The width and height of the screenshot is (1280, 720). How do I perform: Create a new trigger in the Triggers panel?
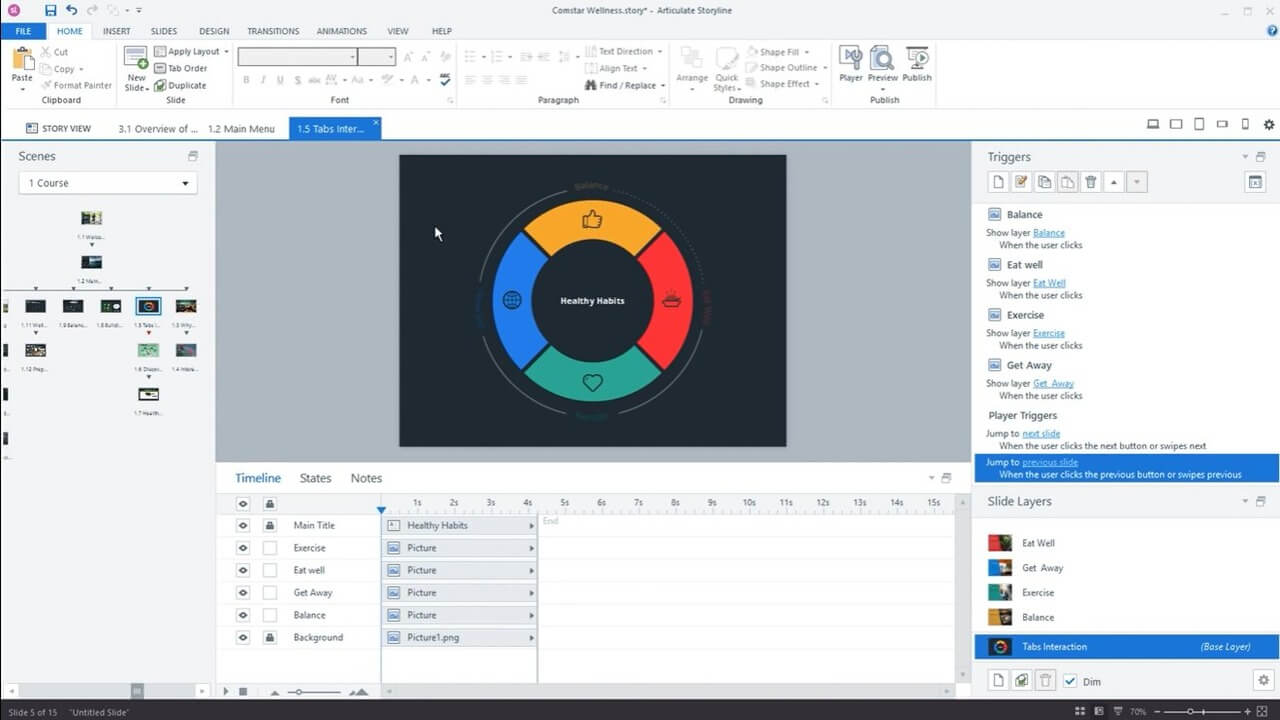998,182
